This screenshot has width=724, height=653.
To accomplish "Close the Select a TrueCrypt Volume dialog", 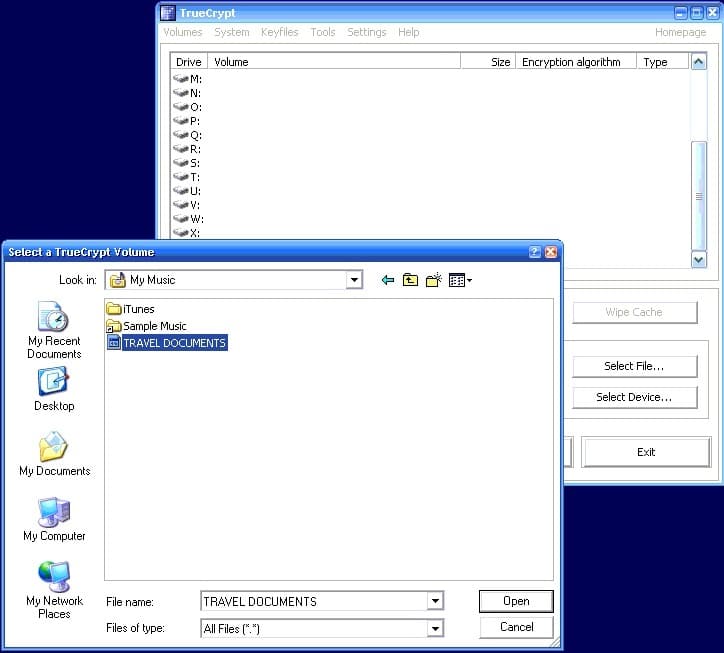I will [x=551, y=252].
